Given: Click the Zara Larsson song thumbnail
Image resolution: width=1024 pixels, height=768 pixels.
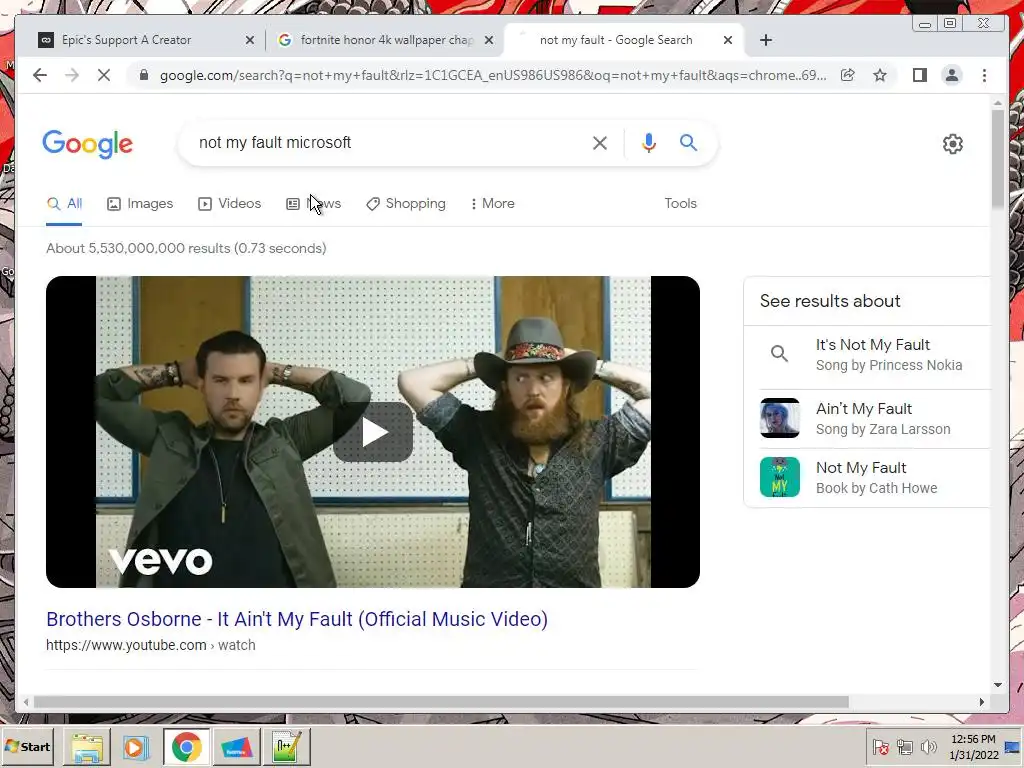Looking at the screenshot, I should tap(780, 418).
